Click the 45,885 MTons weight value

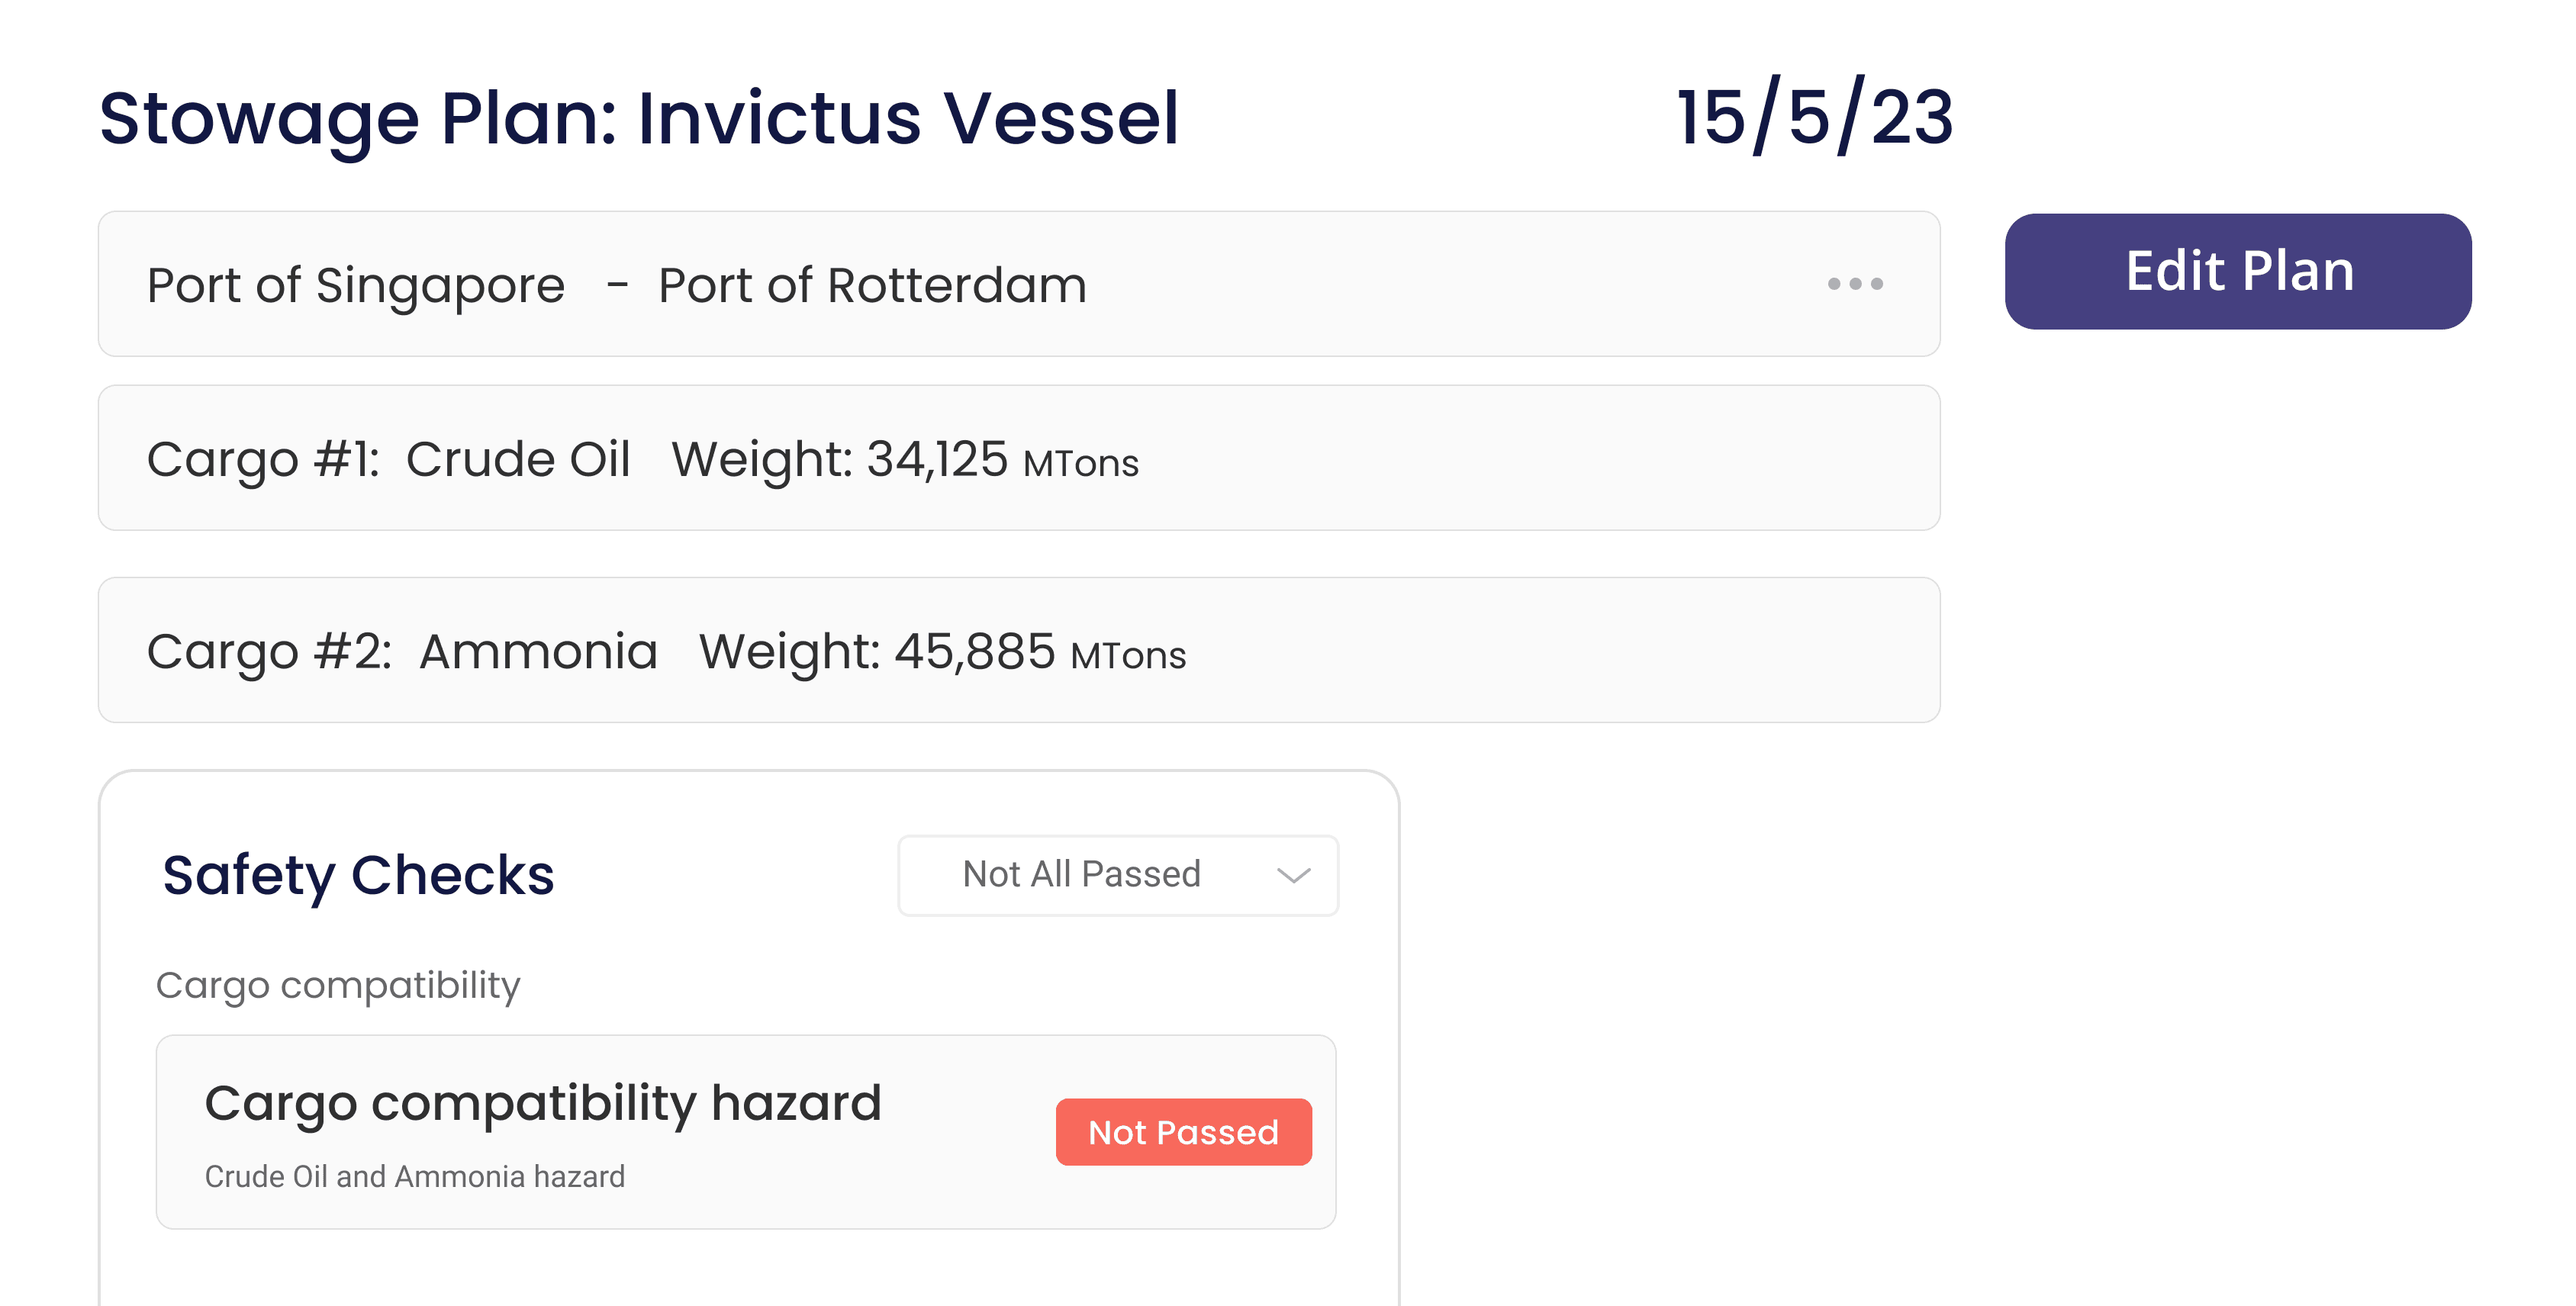974,651
